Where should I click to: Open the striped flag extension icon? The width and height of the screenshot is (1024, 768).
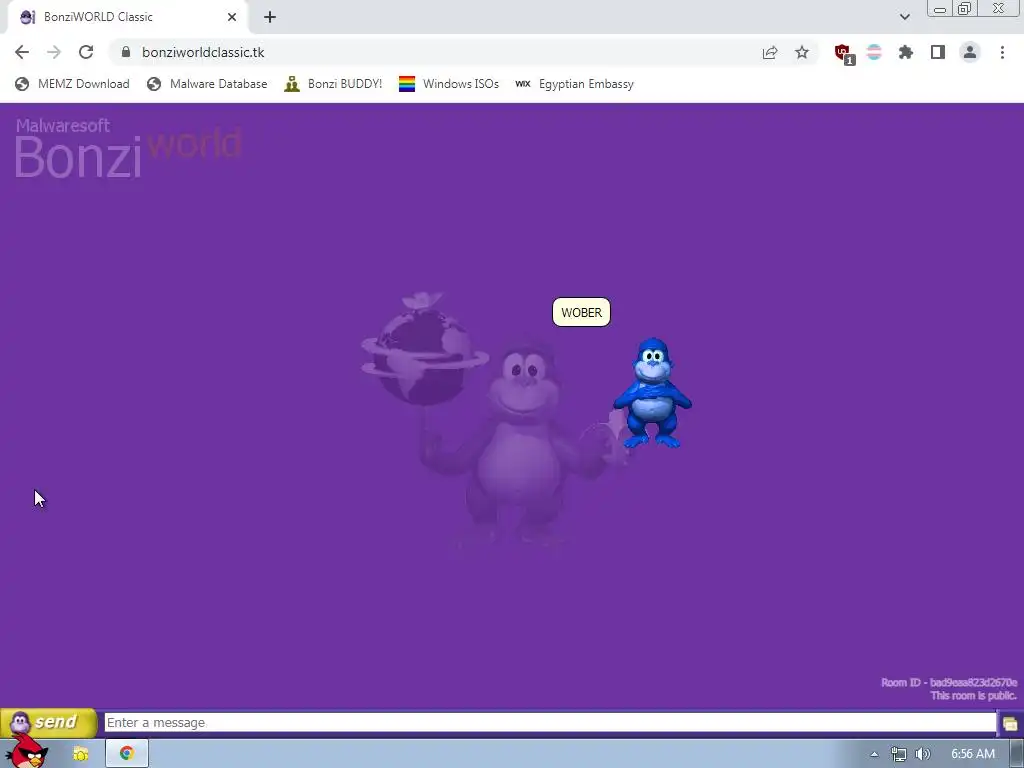tap(874, 52)
